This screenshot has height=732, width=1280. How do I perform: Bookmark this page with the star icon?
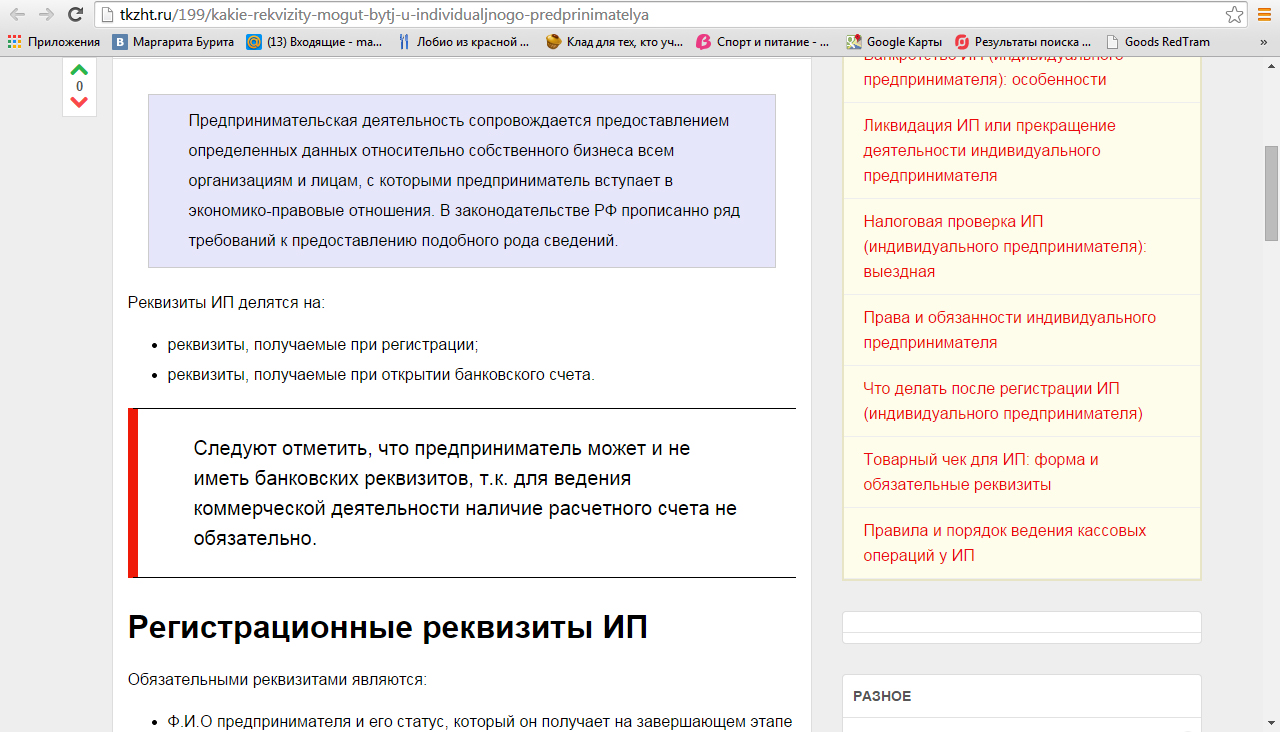coord(1235,15)
